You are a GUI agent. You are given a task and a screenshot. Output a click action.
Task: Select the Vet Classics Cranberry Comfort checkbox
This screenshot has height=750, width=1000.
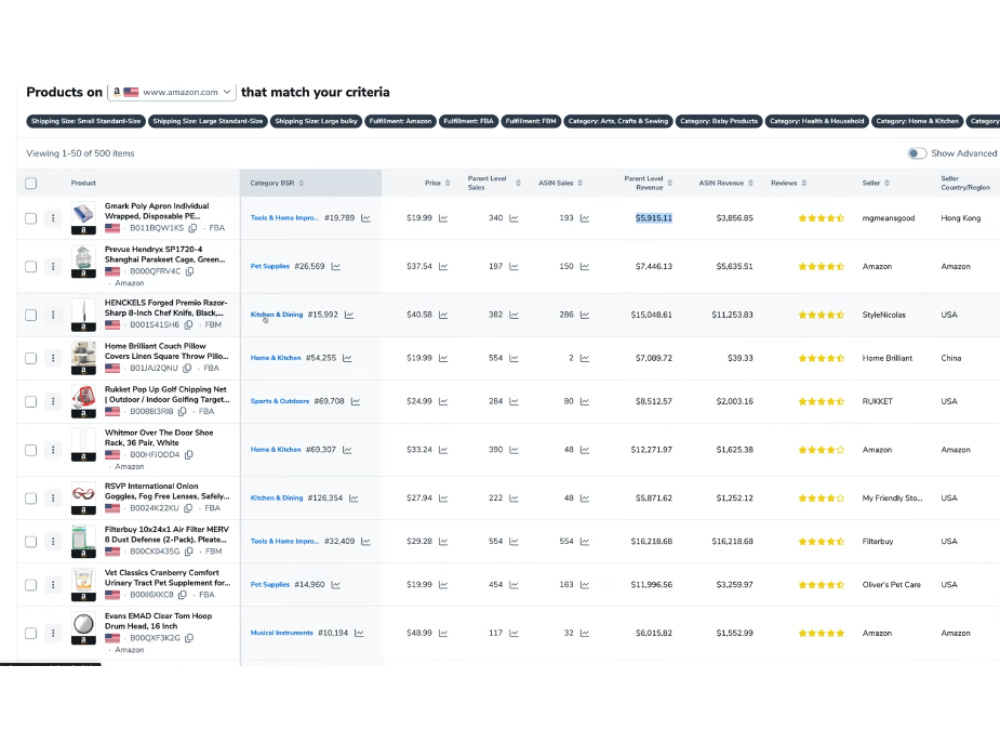[x=31, y=585]
